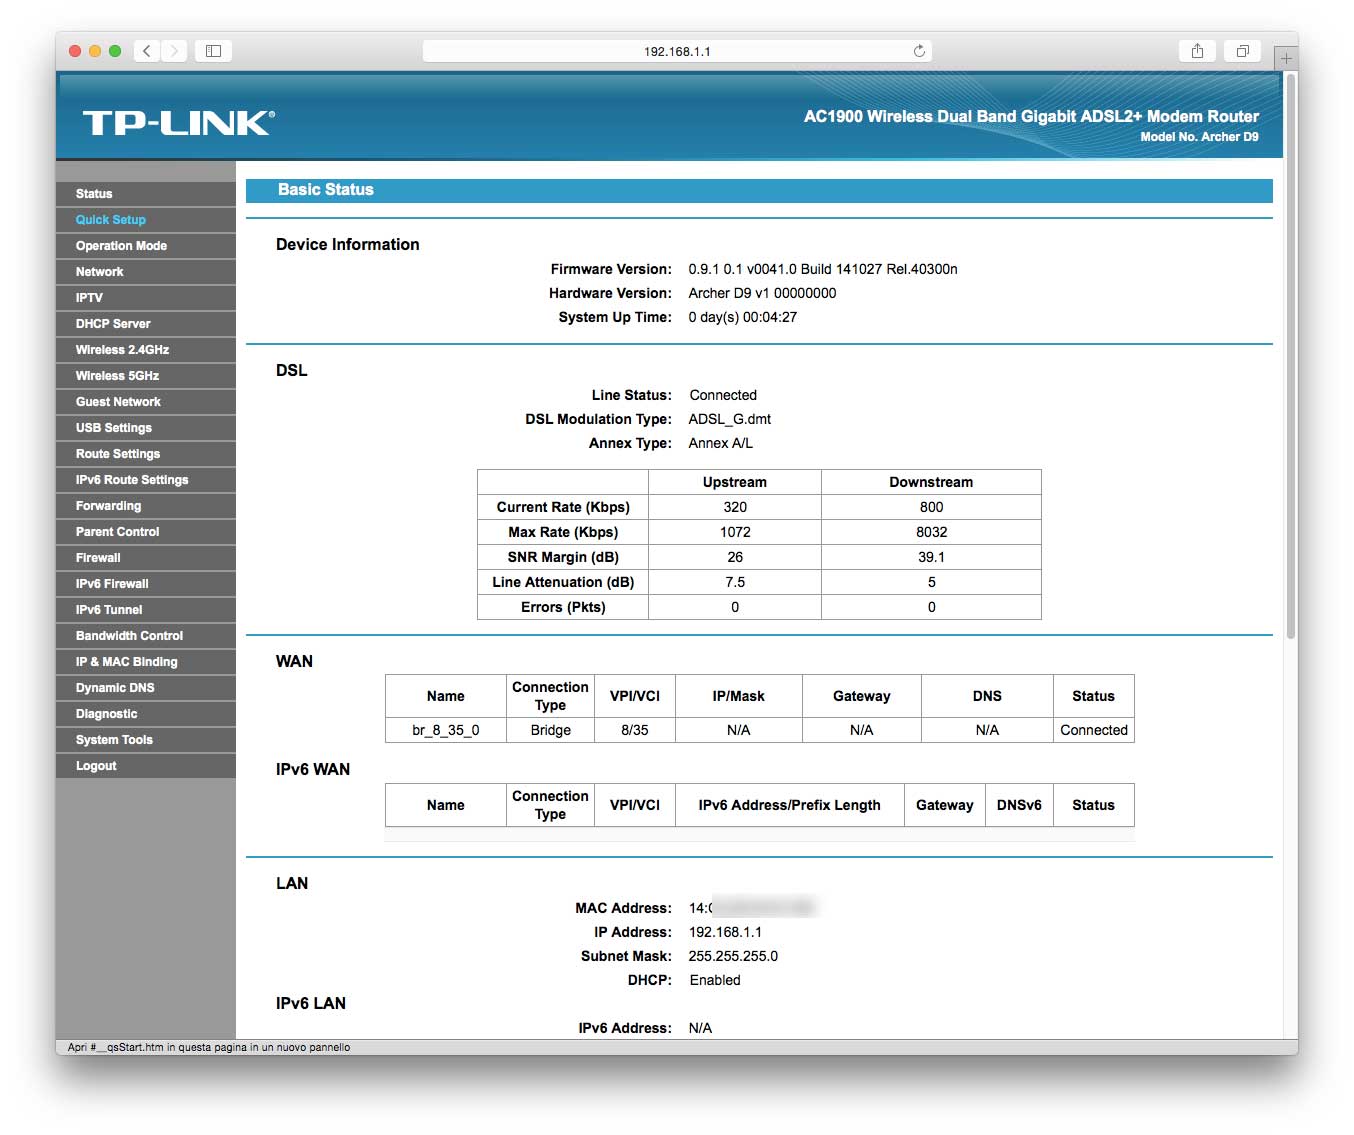Select Parent Control in sidebar
Screen dimensions: 1354x1135
click(117, 532)
